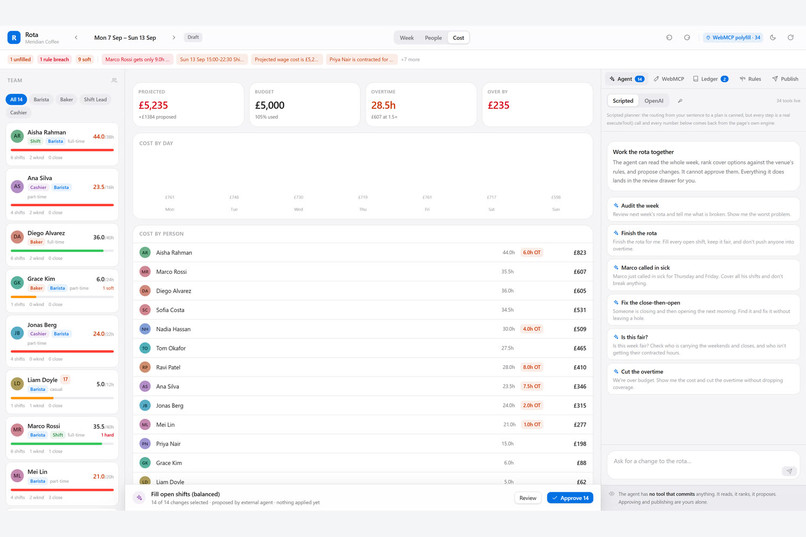Click Diego Alvarez's green hours bar
Viewport: 806px width, 537px height.
pyautogui.click(x=57, y=251)
